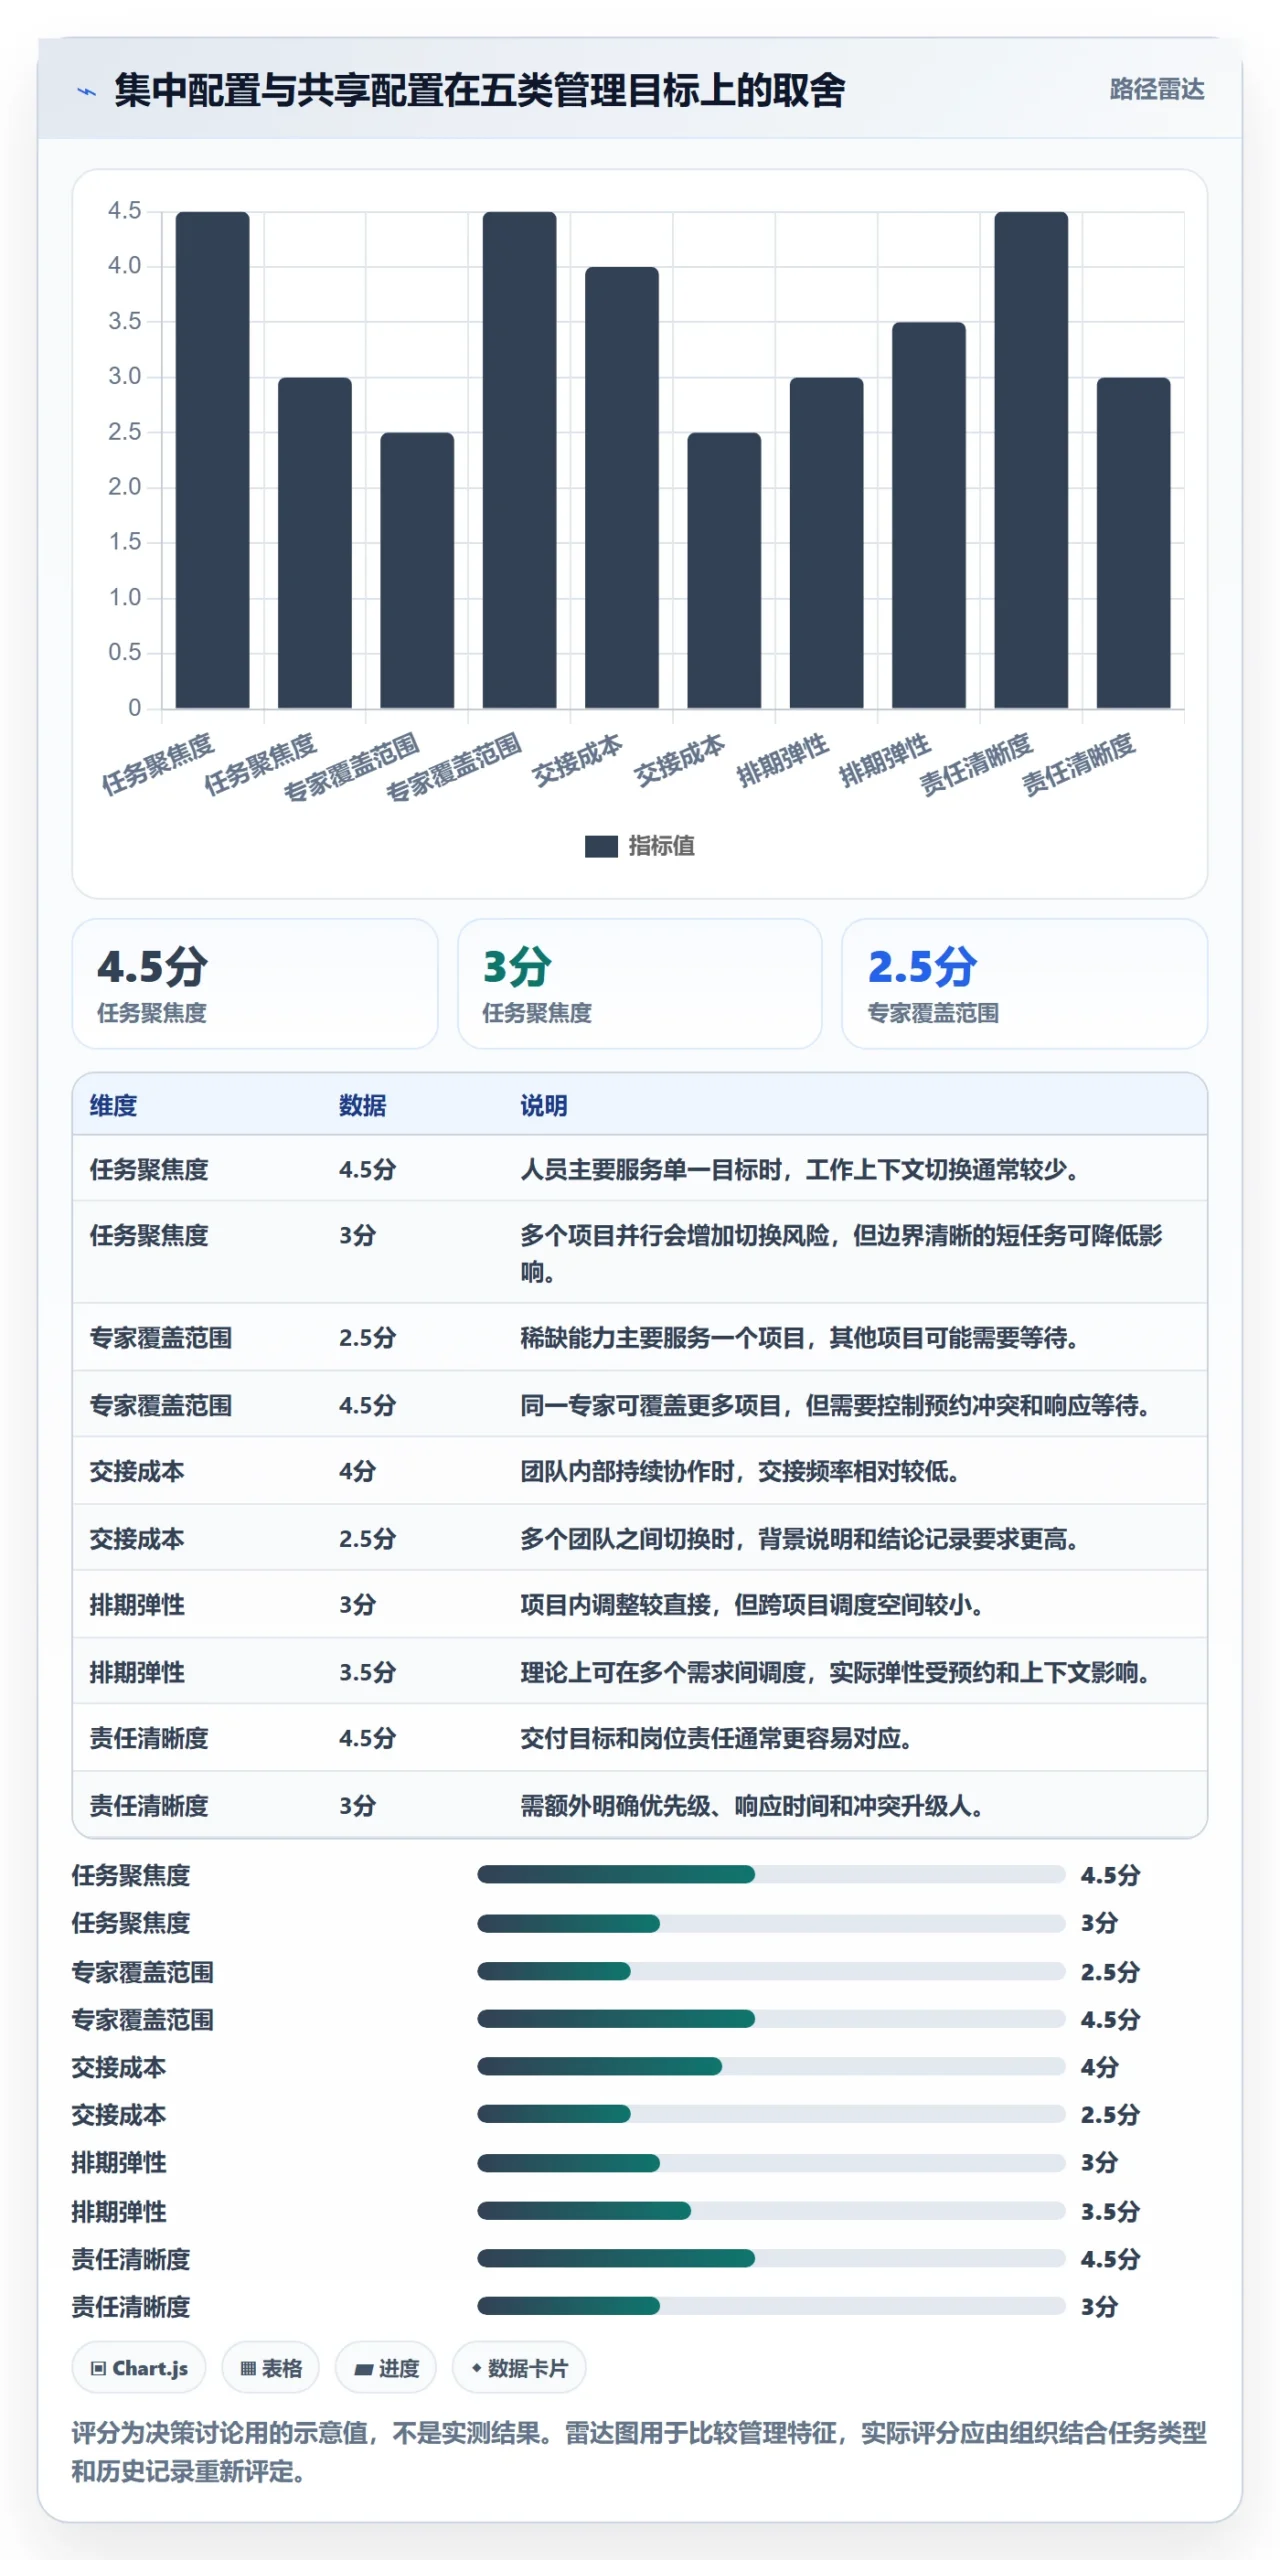Select the row starting 需额外明确优先级
The width and height of the screenshot is (1280, 2560).
pos(640,1805)
